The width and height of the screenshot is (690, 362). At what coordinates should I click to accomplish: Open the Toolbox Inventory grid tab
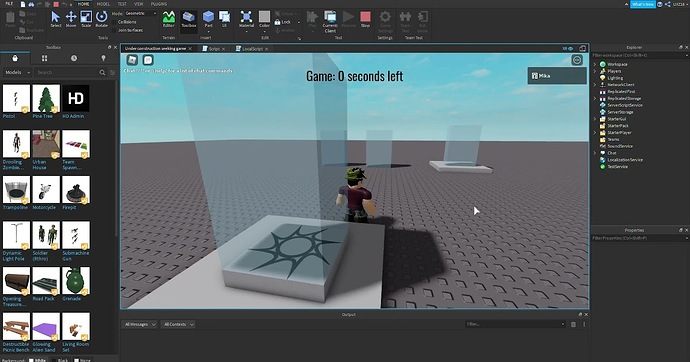tap(44, 58)
